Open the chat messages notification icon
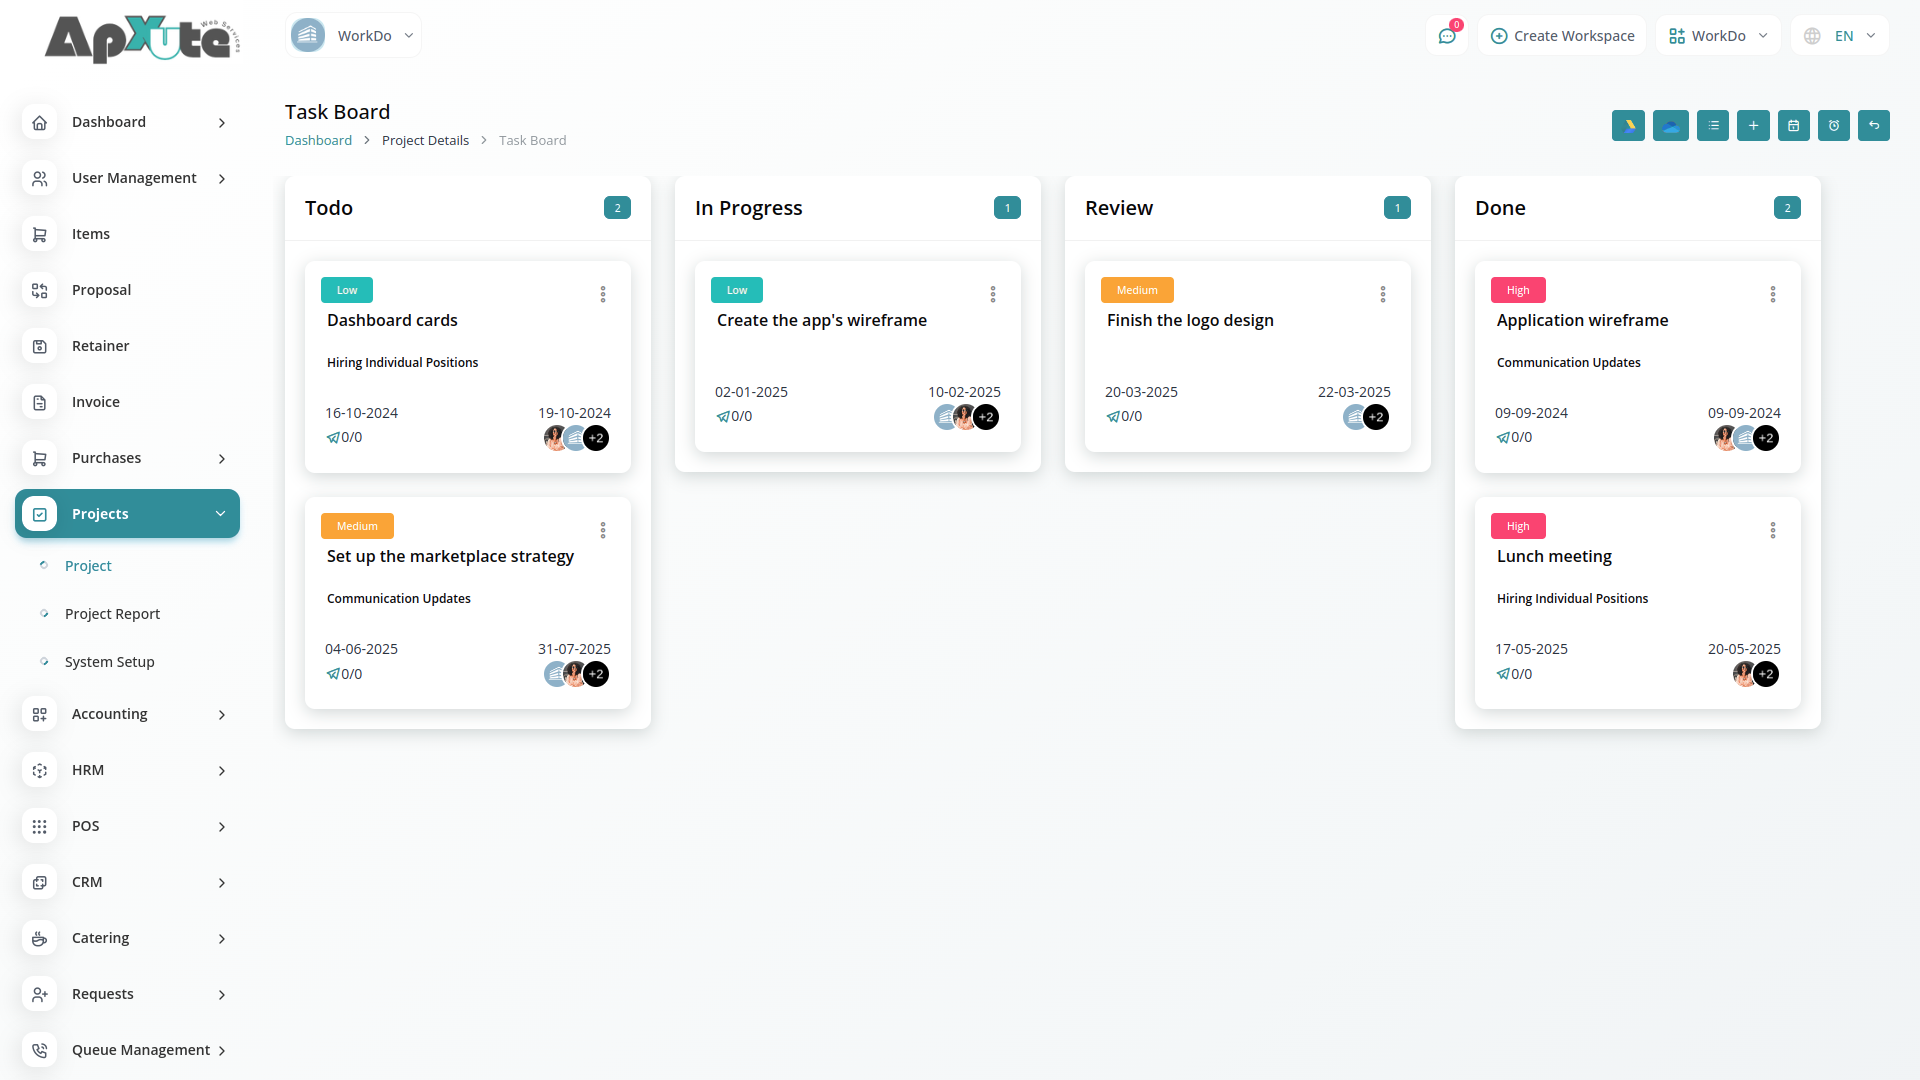The height and width of the screenshot is (1080, 1920). coord(1447,36)
